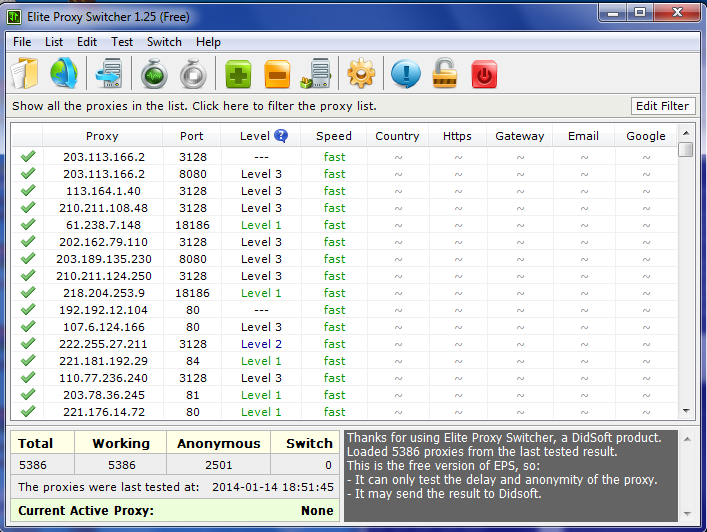
Task: Click the last tested time 2014-01-14 18:51:45
Action: pos(273,487)
